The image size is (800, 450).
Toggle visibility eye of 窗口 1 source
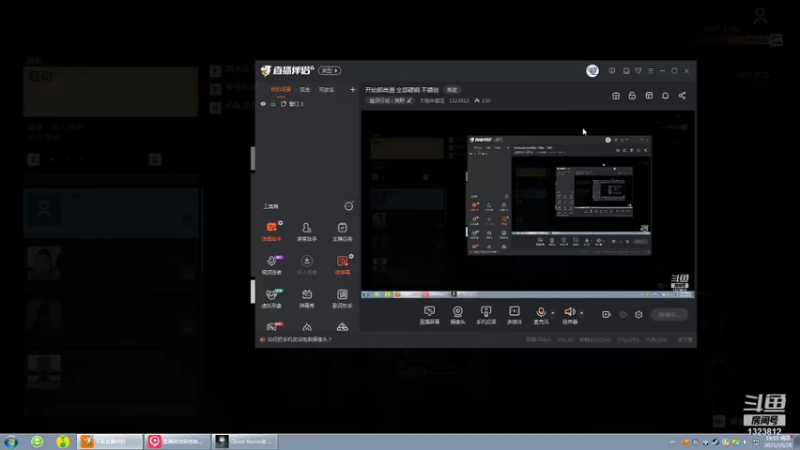263,104
